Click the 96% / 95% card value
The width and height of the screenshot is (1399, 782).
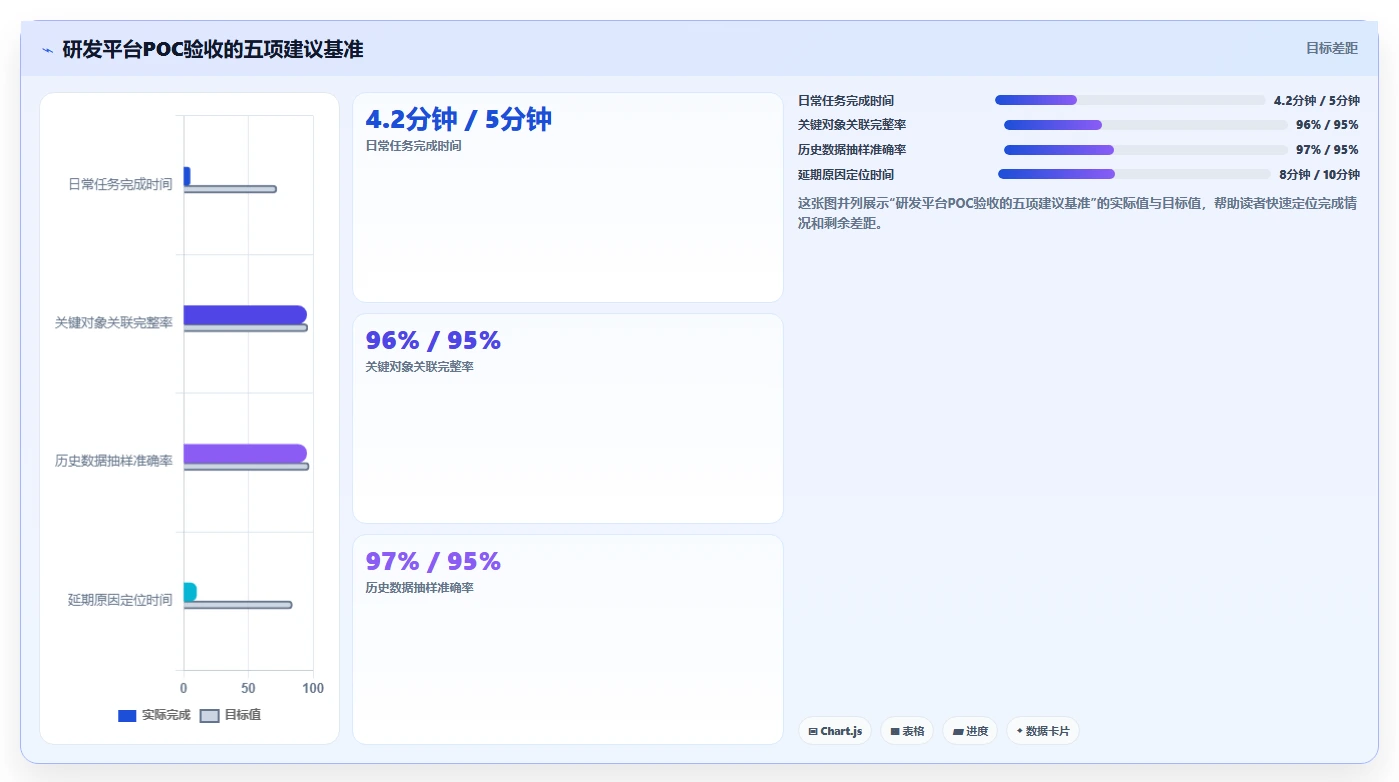(x=433, y=341)
